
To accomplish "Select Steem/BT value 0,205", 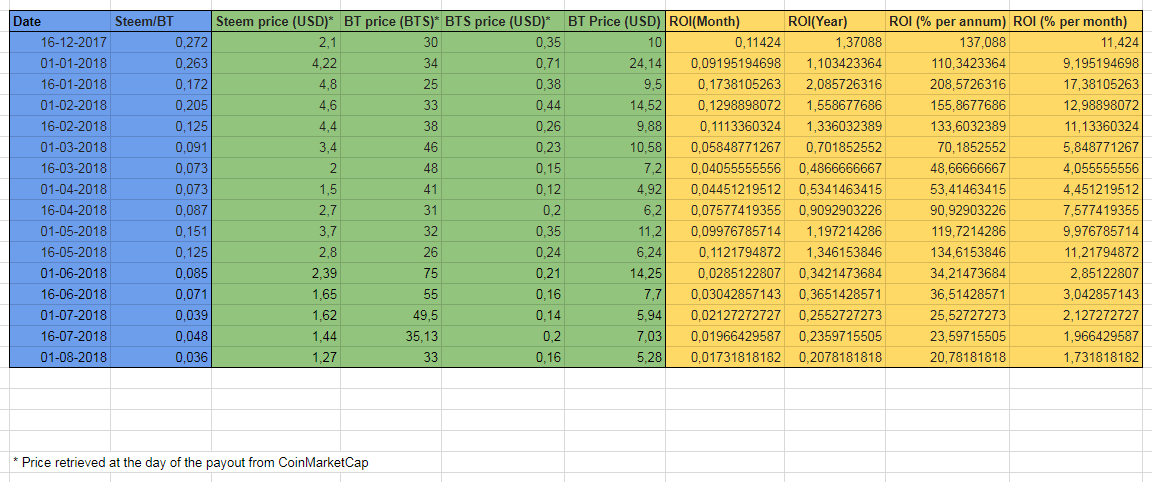I will pos(161,105).
